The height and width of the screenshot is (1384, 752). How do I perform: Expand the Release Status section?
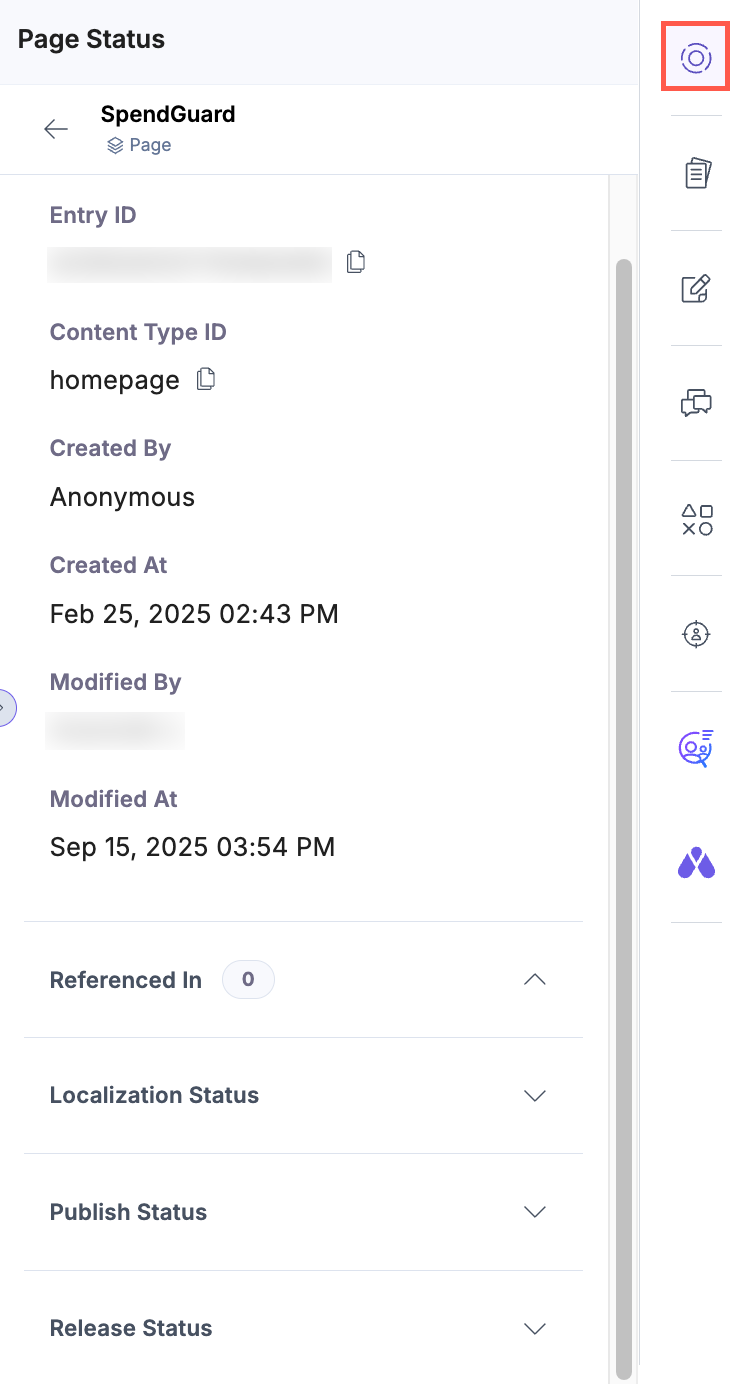coord(534,1328)
